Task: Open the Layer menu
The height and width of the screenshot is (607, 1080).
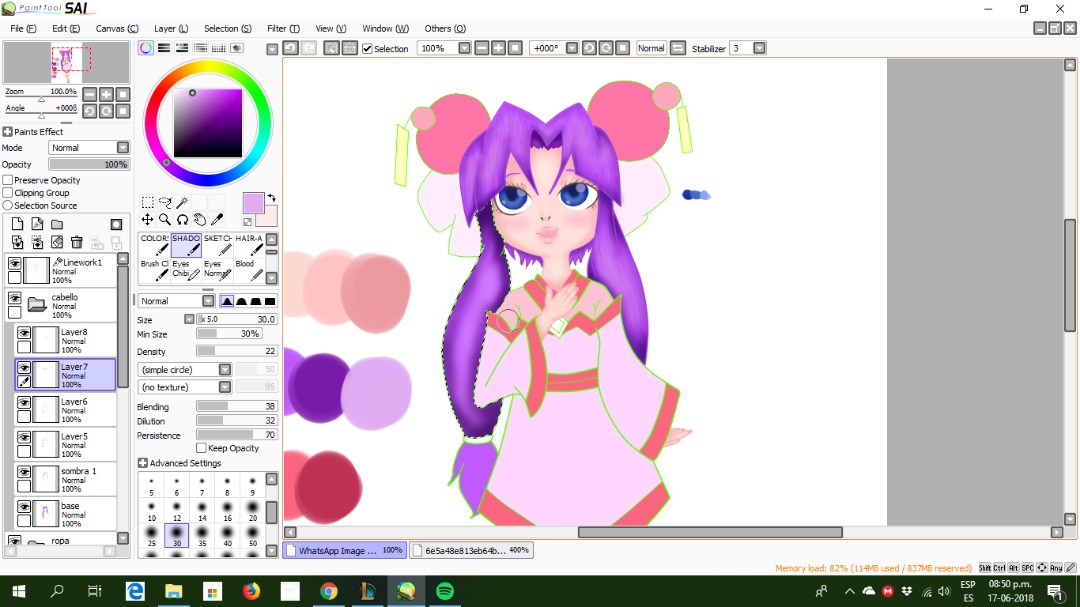Action: pos(171,28)
